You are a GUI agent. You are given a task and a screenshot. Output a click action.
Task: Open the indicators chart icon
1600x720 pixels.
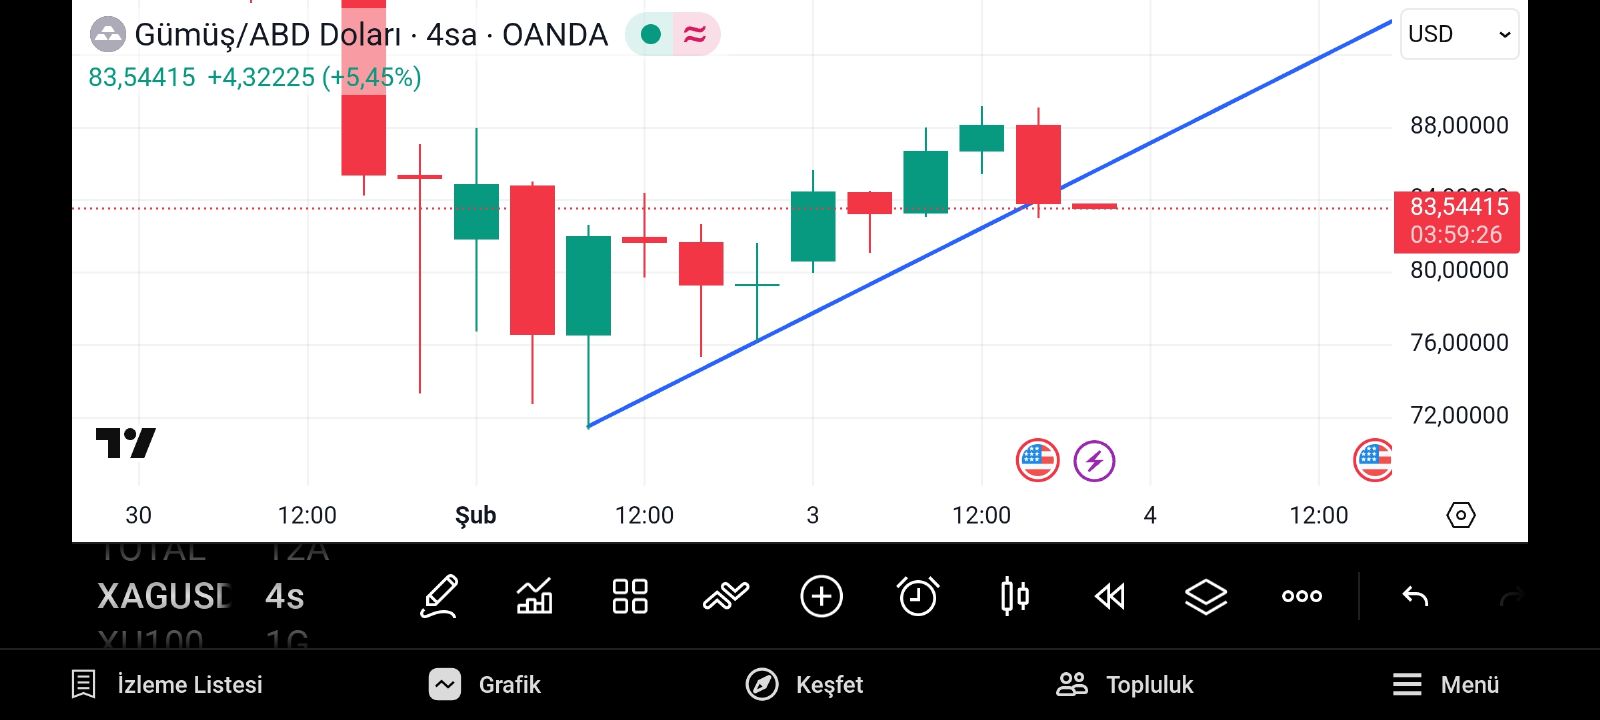[534, 597]
